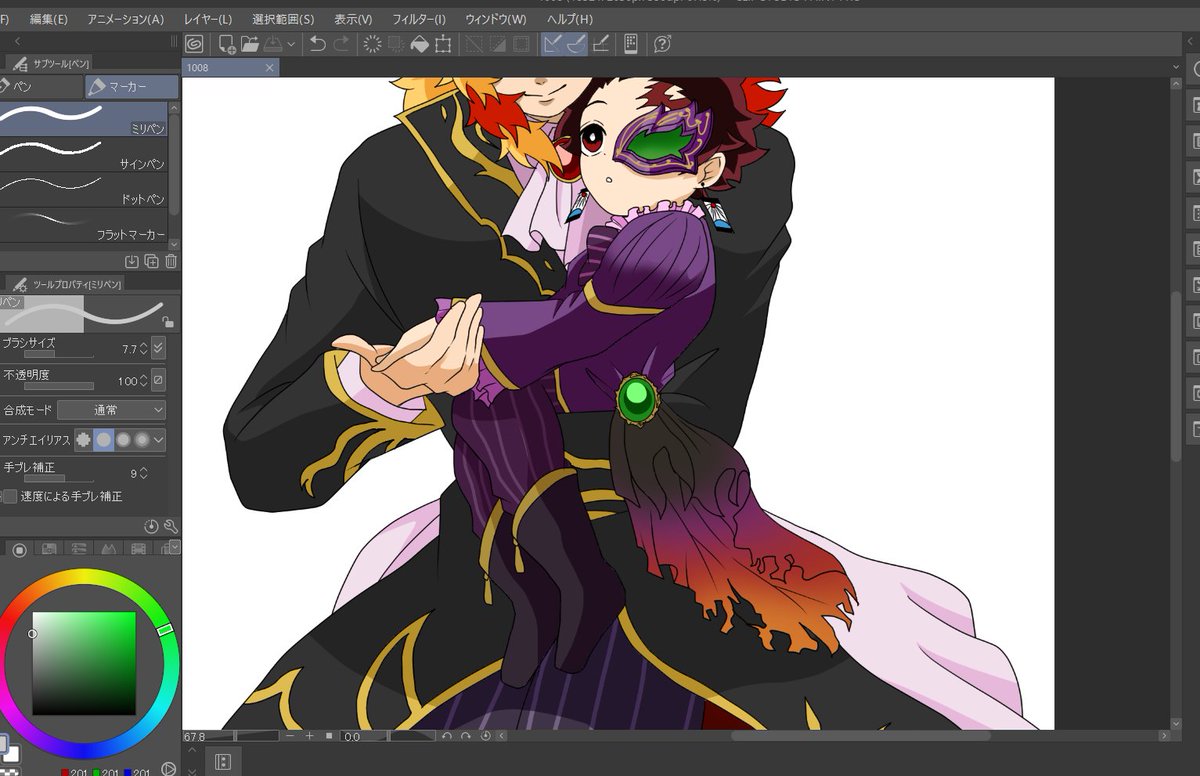Screen dimensions: 1200x776
Task: Open the アニメーション(A) menu
Action: (126, 19)
